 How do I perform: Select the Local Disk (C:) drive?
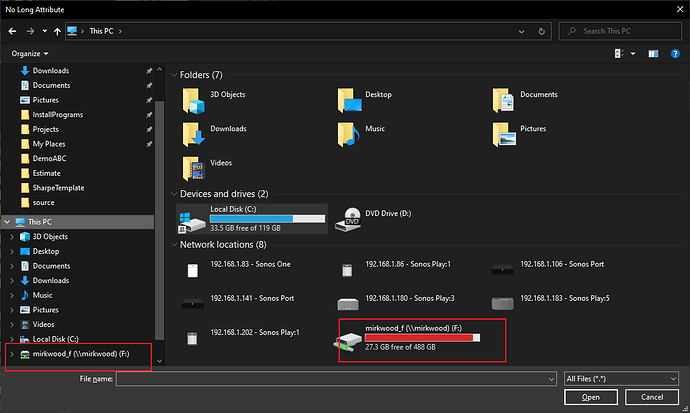click(252, 217)
